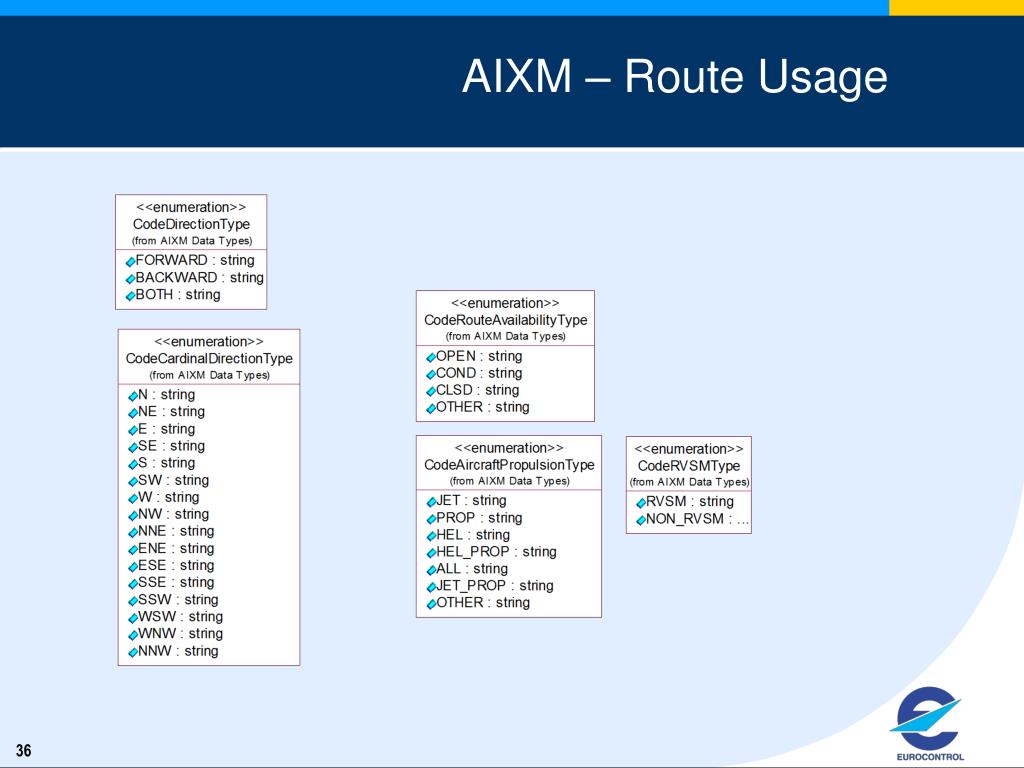Click the attribute icon beside PROP : string
This screenshot has height=768, width=1024.
tap(430, 519)
